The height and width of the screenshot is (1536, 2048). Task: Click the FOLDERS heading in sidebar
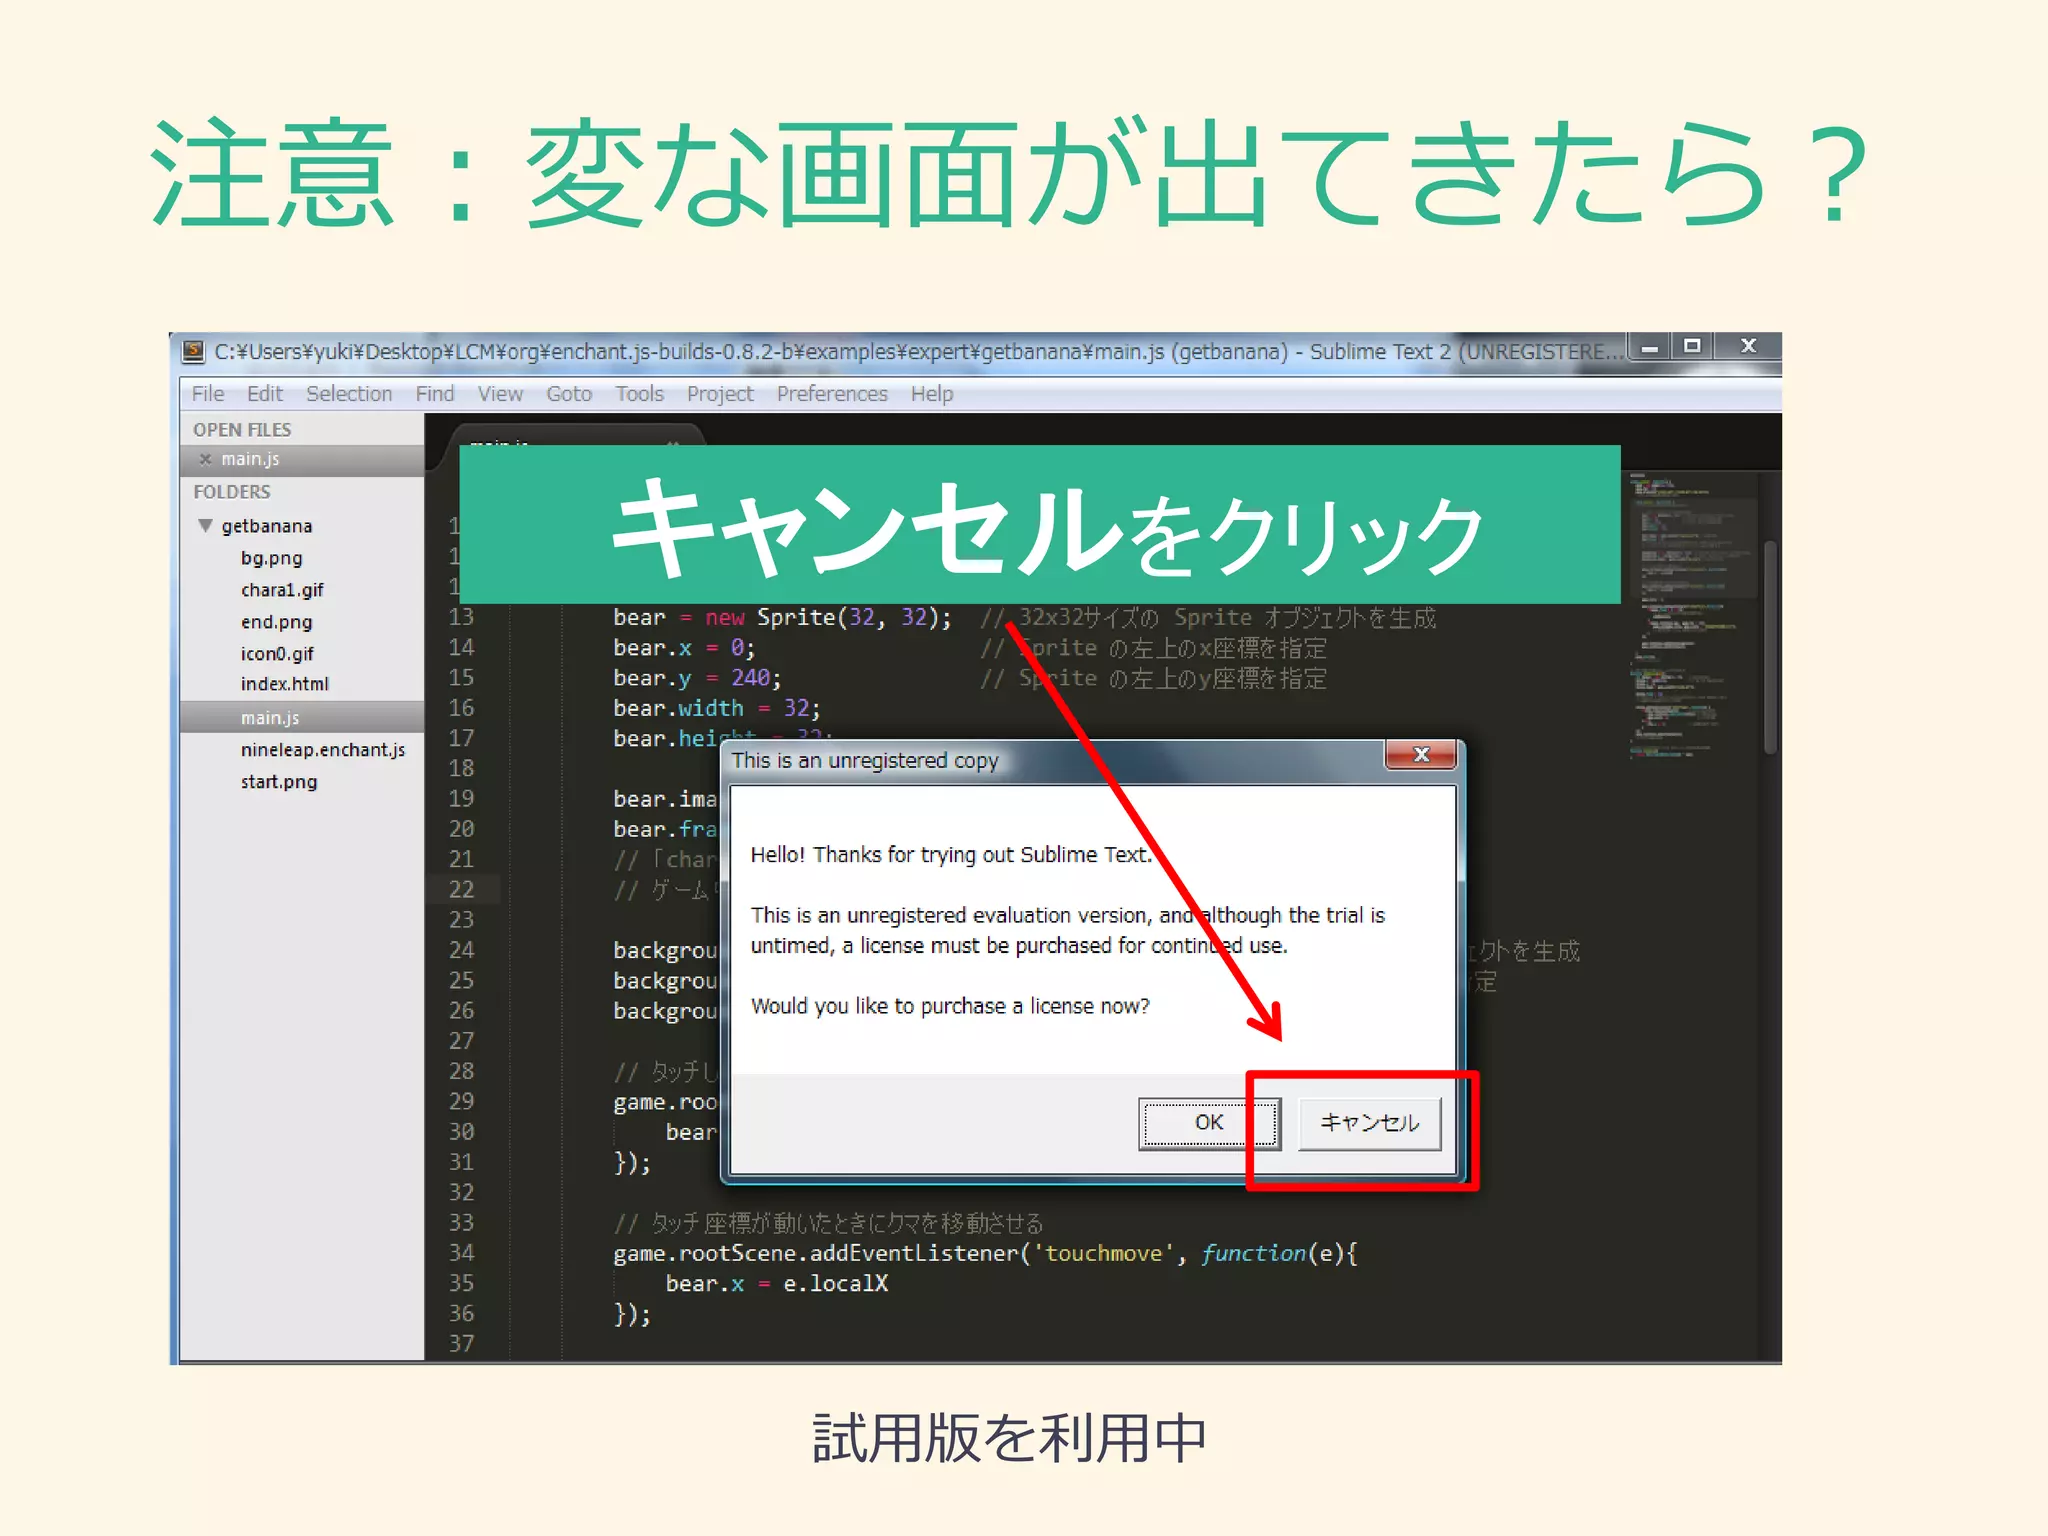tap(232, 492)
